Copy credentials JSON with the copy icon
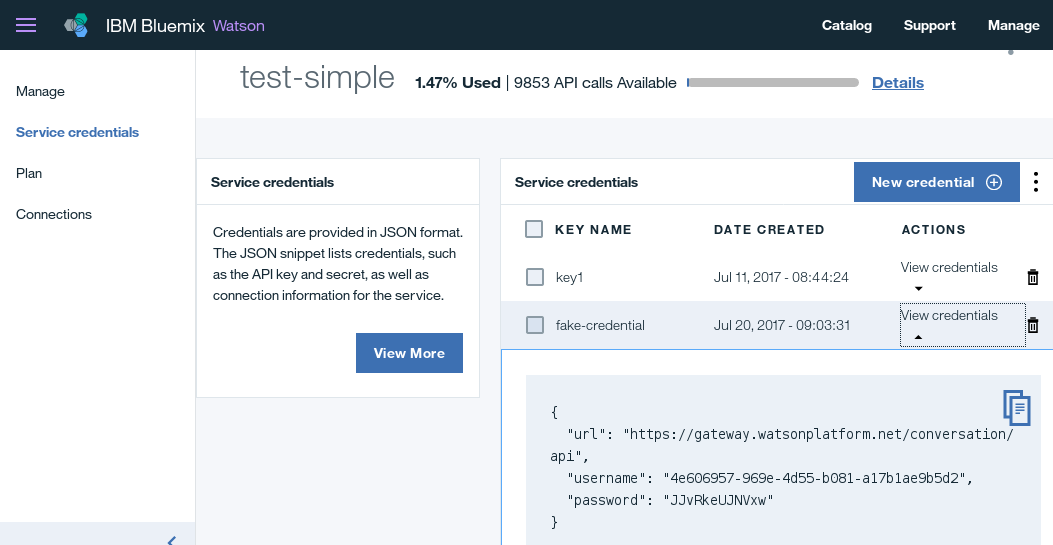Viewport: 1053px width, 545px height. coord(1017,407)
